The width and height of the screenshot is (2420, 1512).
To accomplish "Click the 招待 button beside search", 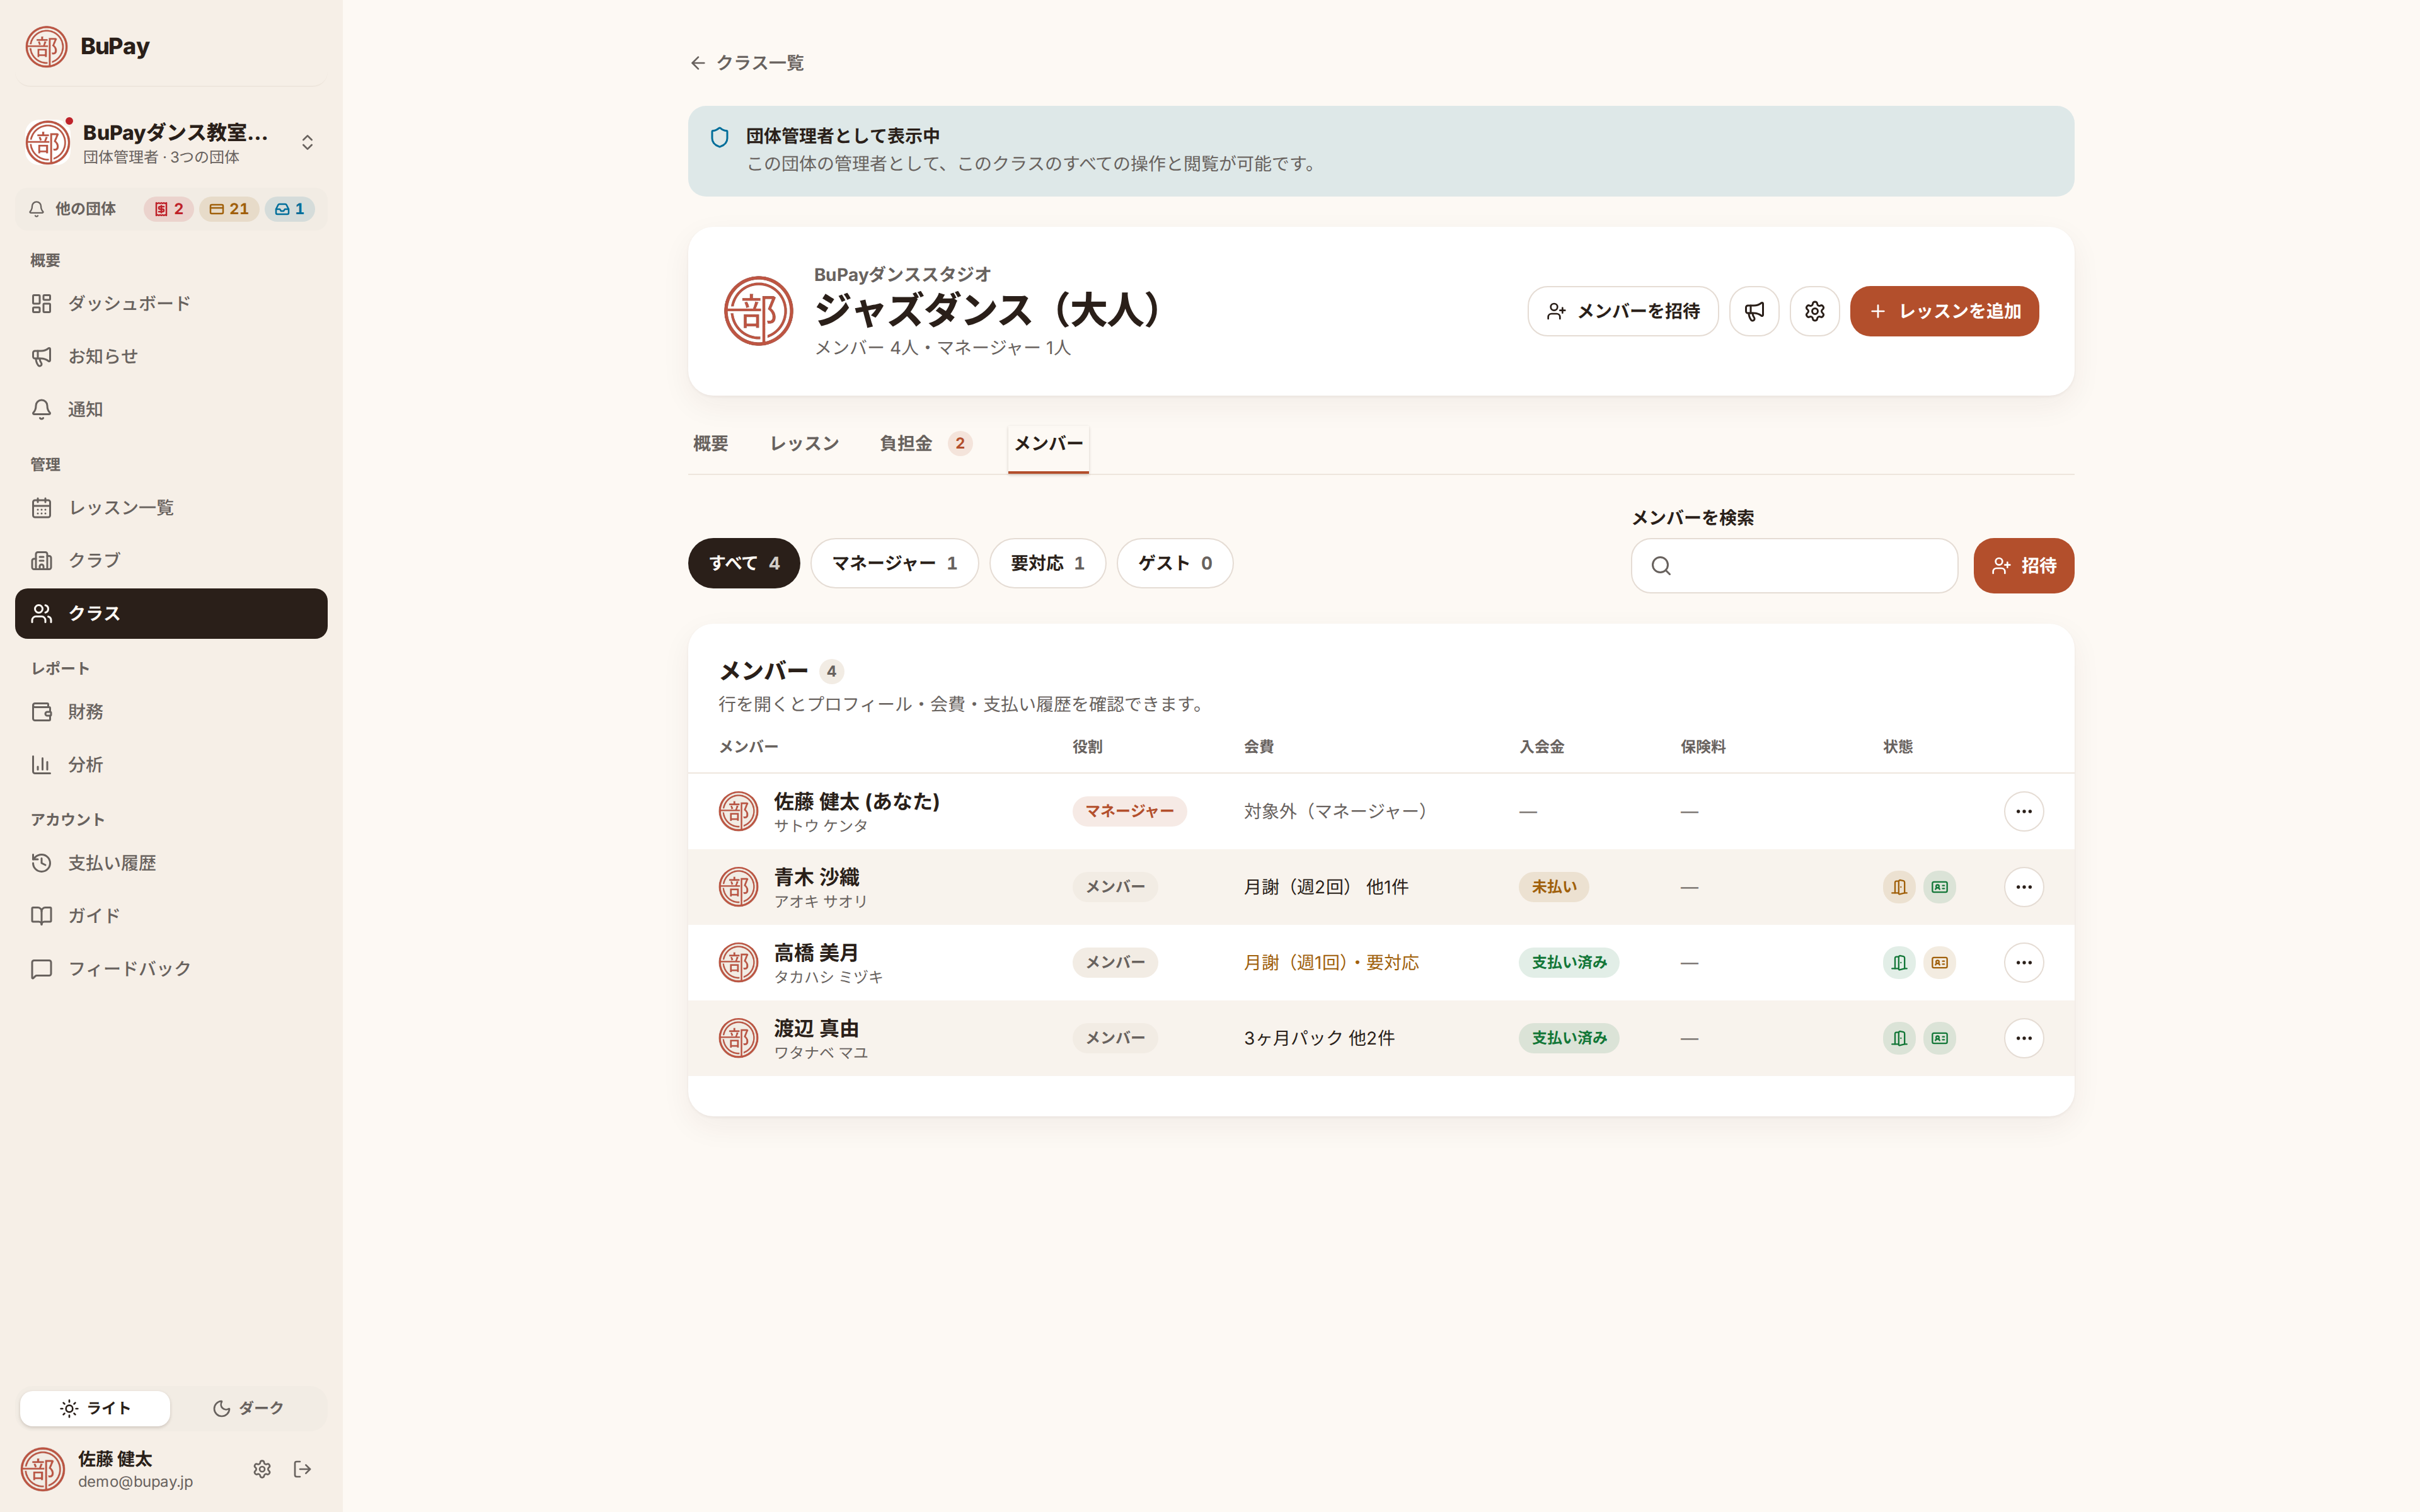I will click(x=2023, y=566).
